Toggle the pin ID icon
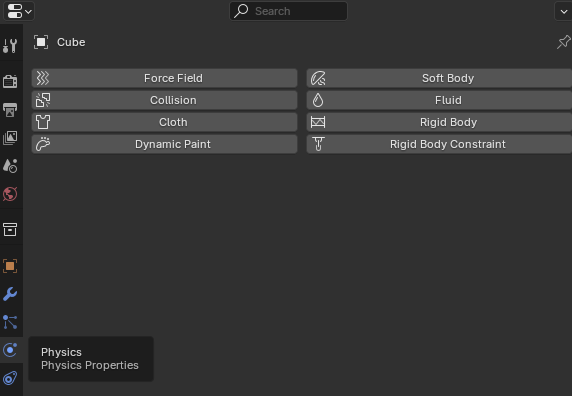 point(564,42)
